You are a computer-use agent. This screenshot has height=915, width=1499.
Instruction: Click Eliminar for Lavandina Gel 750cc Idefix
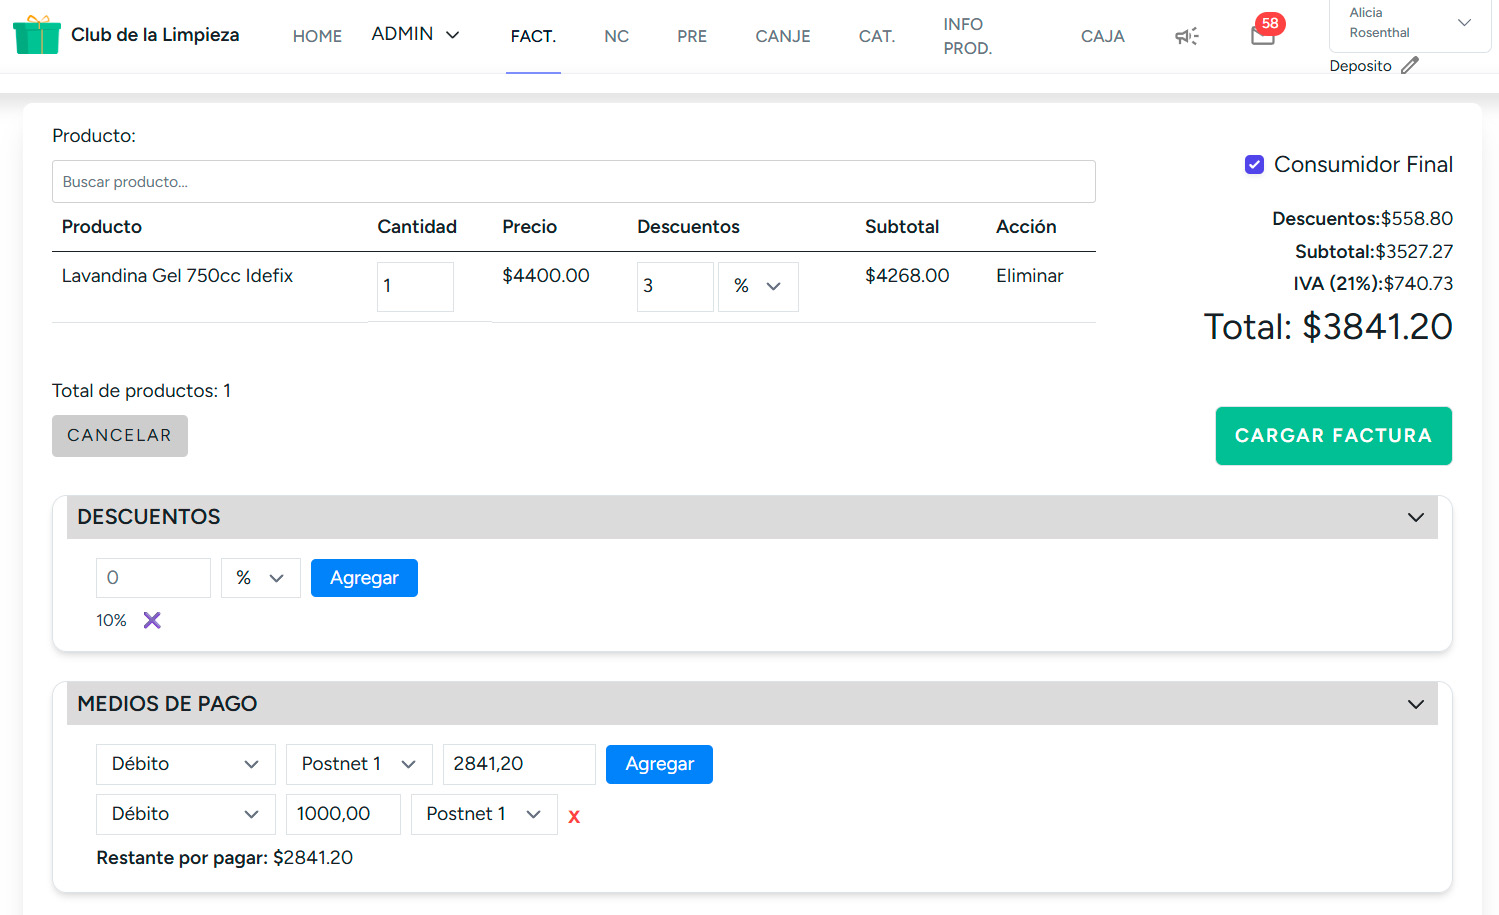tap(1029, 276)
